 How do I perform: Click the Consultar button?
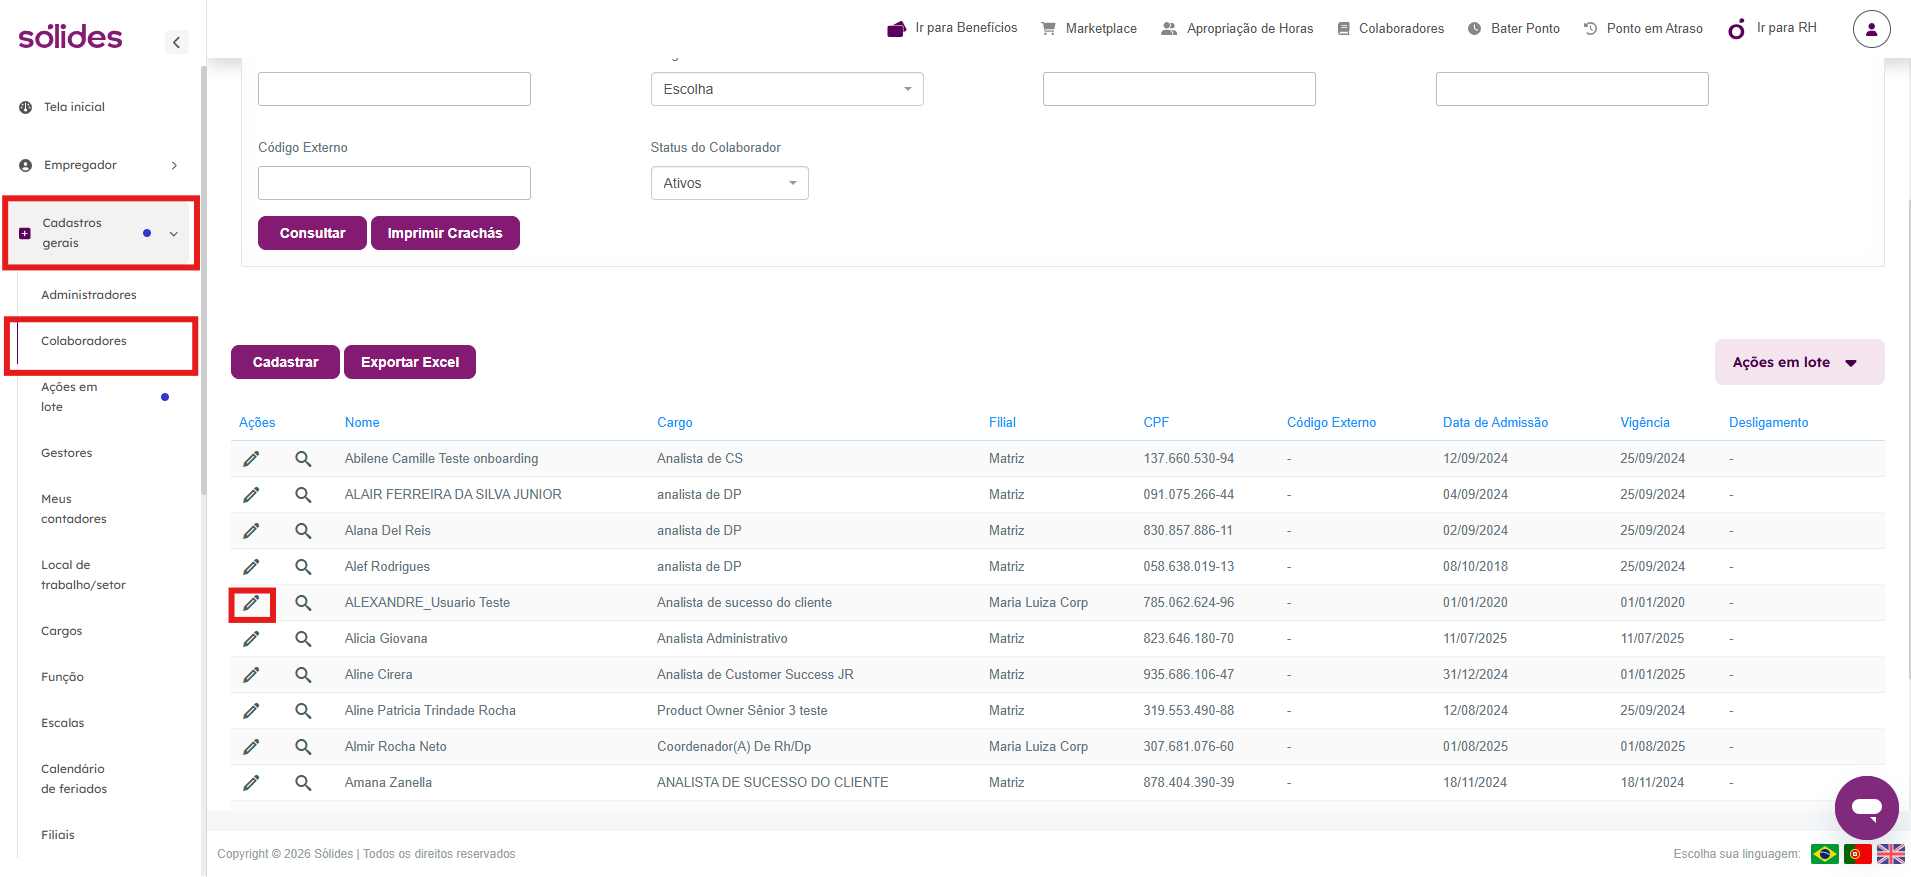coord(312,233)
